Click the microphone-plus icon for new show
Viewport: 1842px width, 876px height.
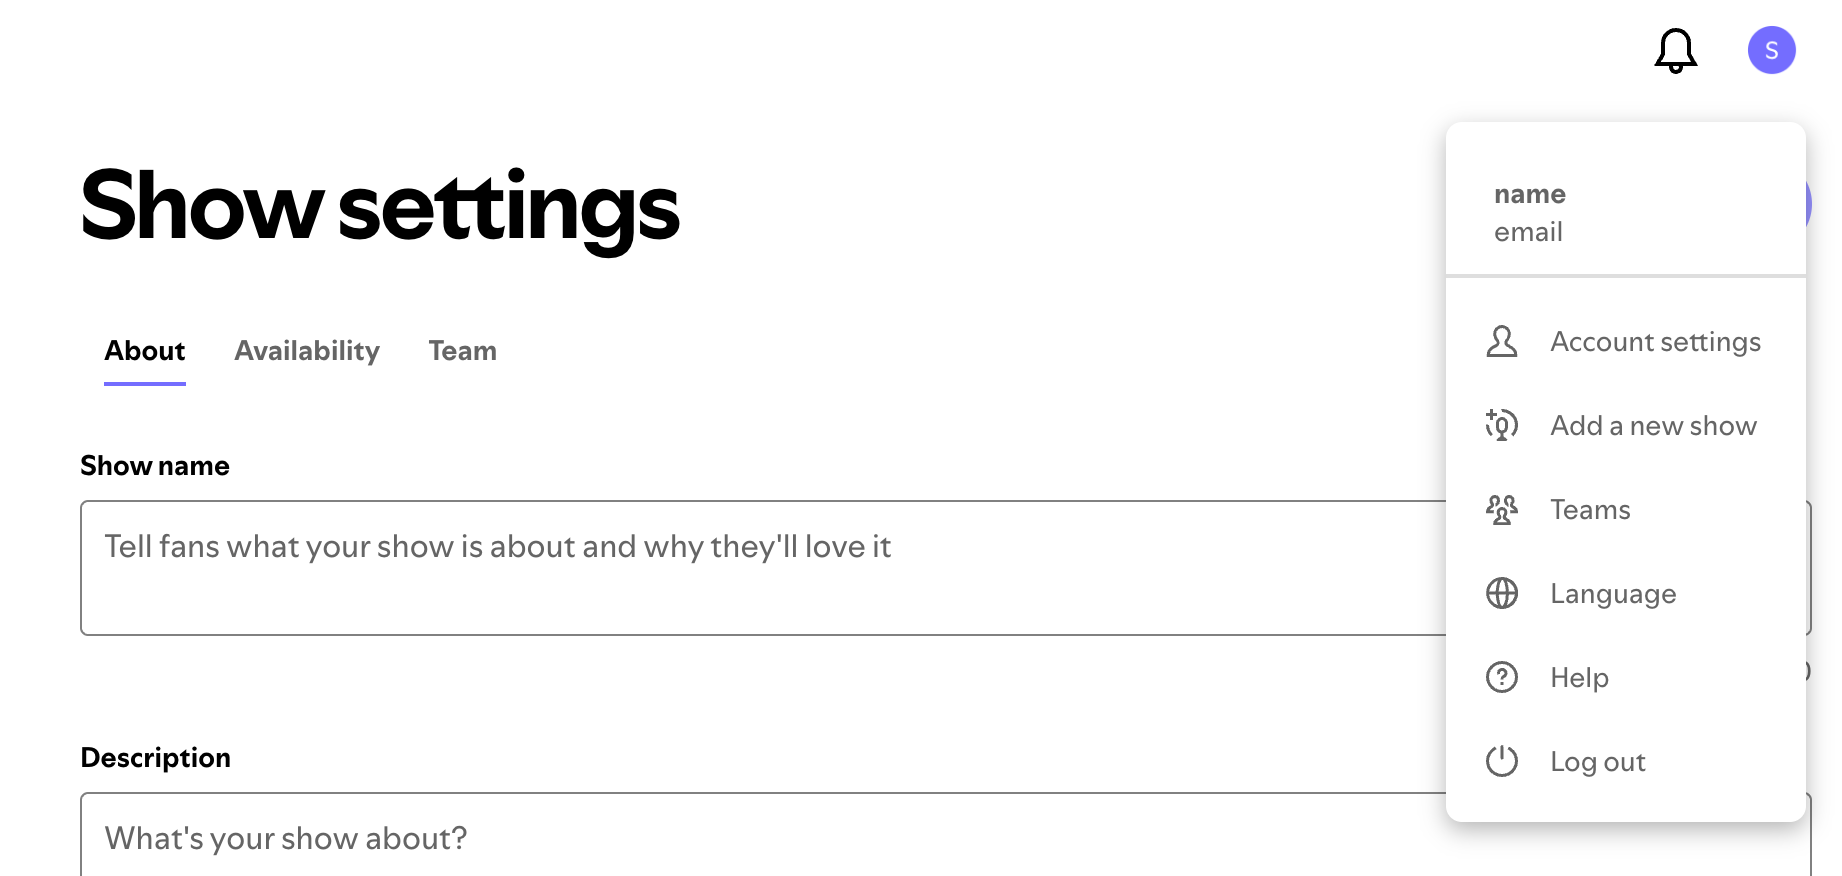click(x=1501, y=426)
